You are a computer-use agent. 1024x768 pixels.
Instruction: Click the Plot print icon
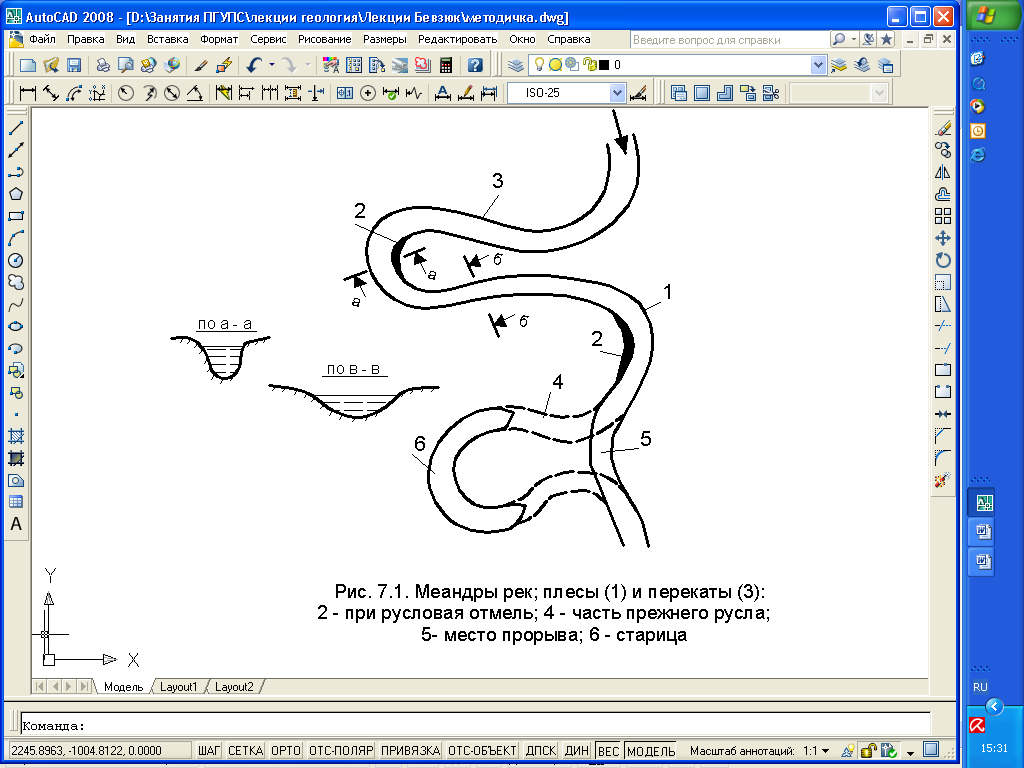[103, 65]
